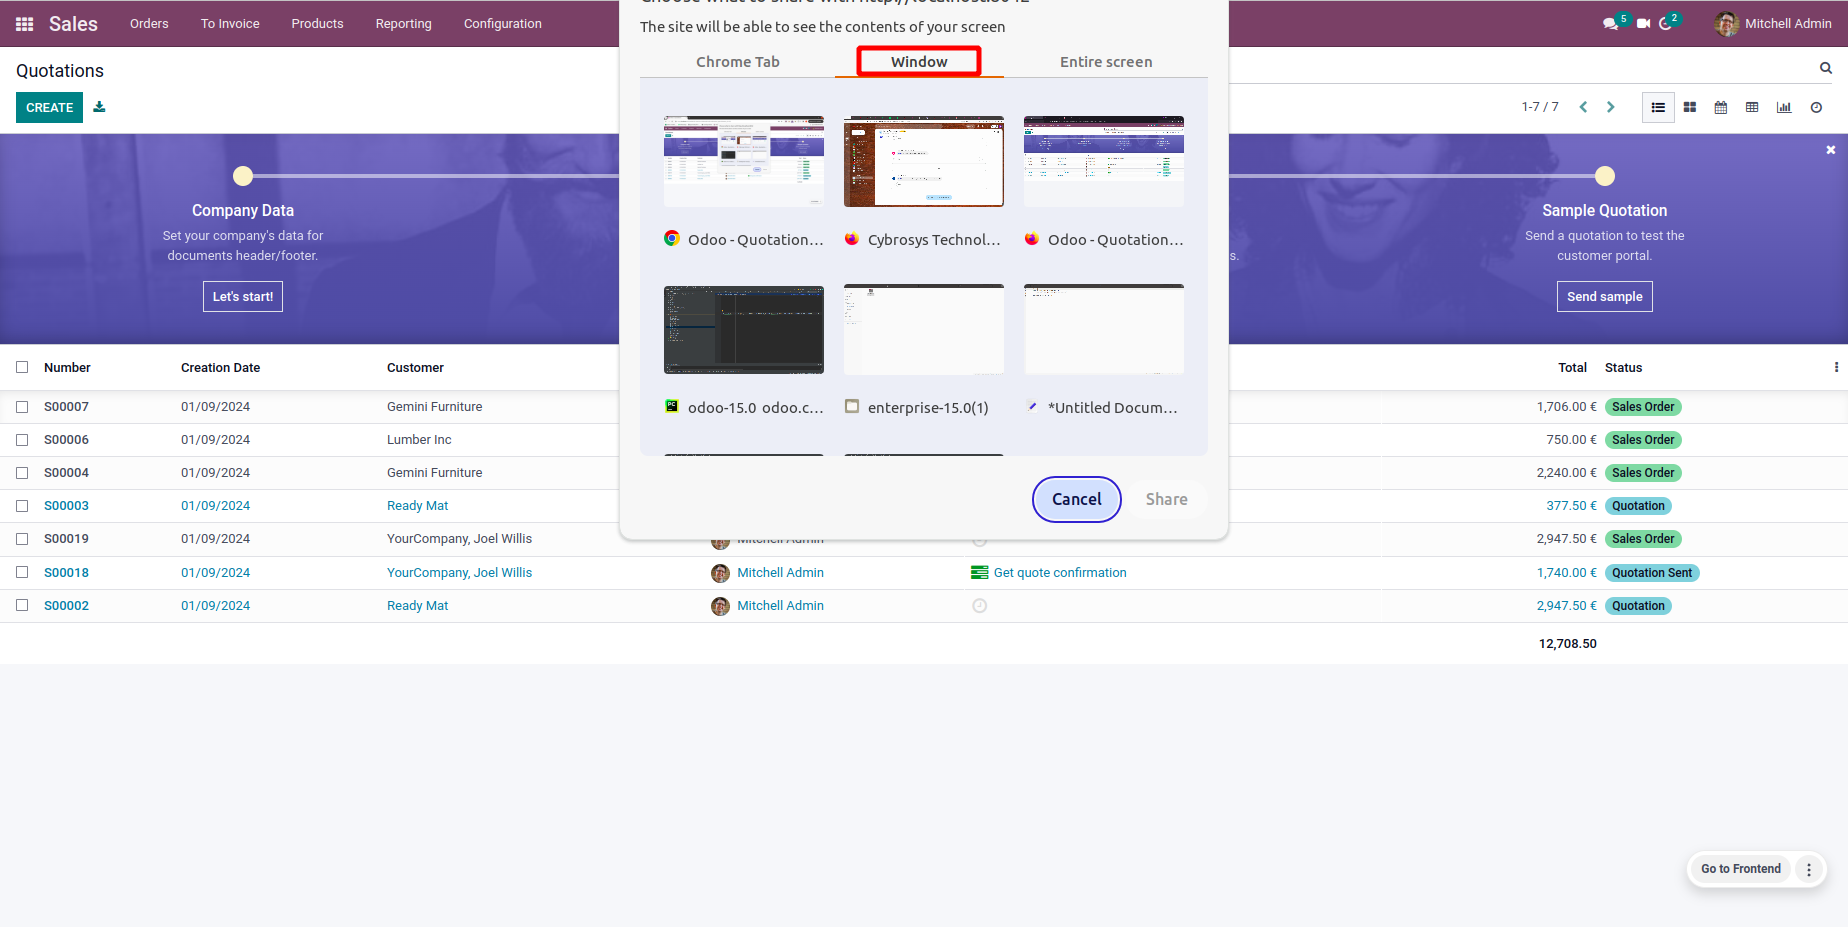
Task: Select the checkbox for order S00006
Action: tap(22, 440)
